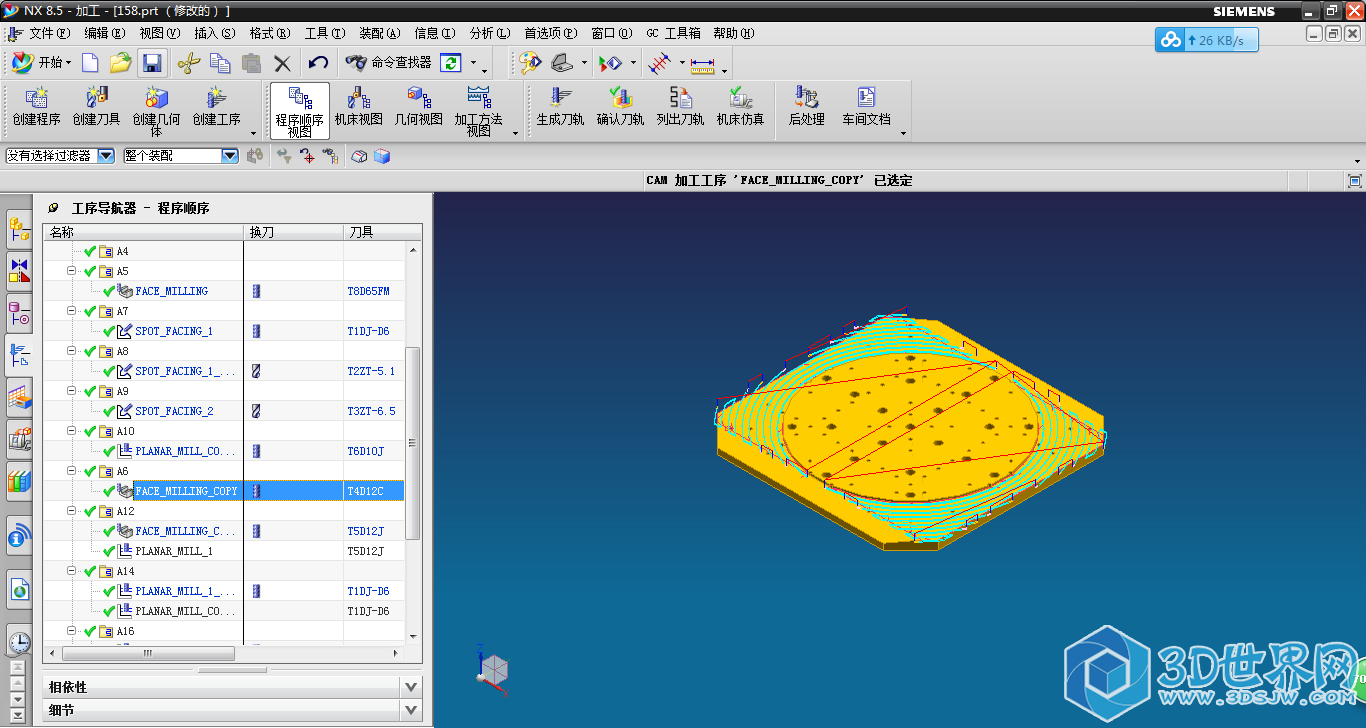Open 命令查找器 command finder
This screenshot has height=728, width=1366.
pyautogui.click(x=388, y=63)
